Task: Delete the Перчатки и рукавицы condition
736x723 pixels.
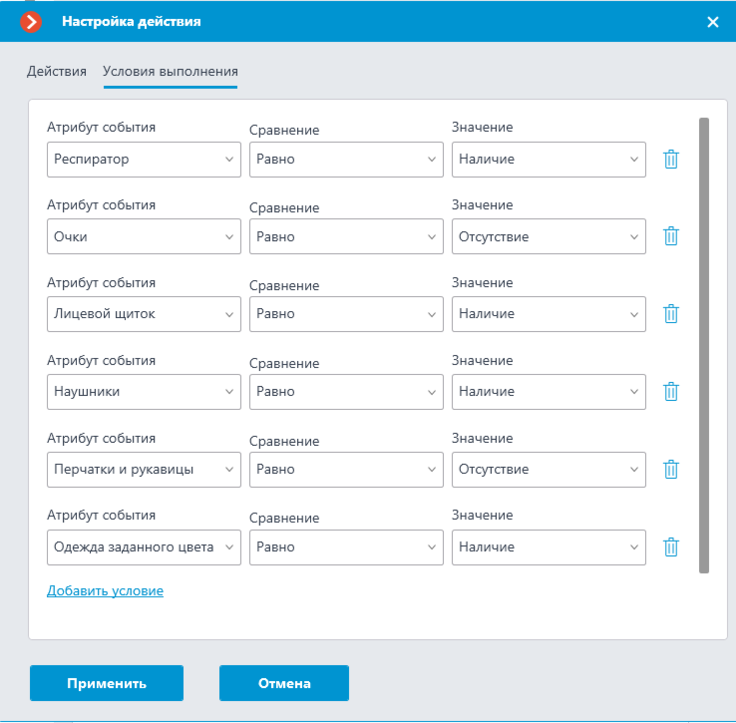Action: coord(671,469)
